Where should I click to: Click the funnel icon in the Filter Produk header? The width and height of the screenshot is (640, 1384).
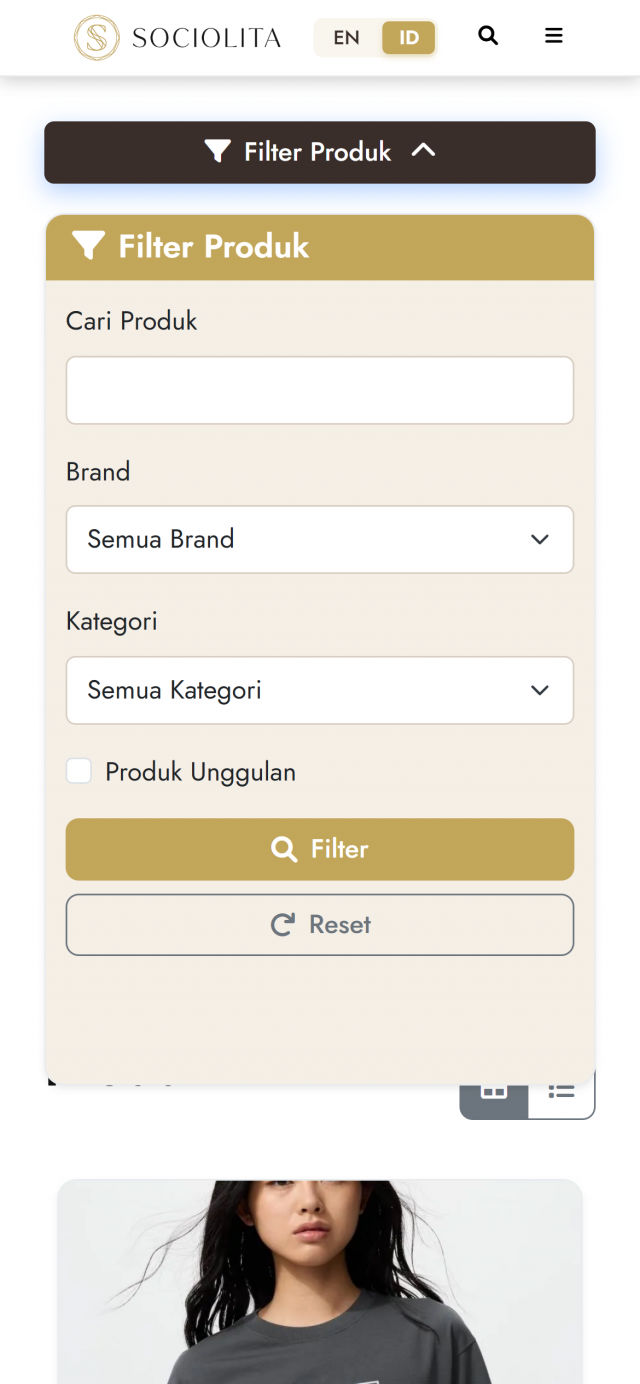[89, 245]
